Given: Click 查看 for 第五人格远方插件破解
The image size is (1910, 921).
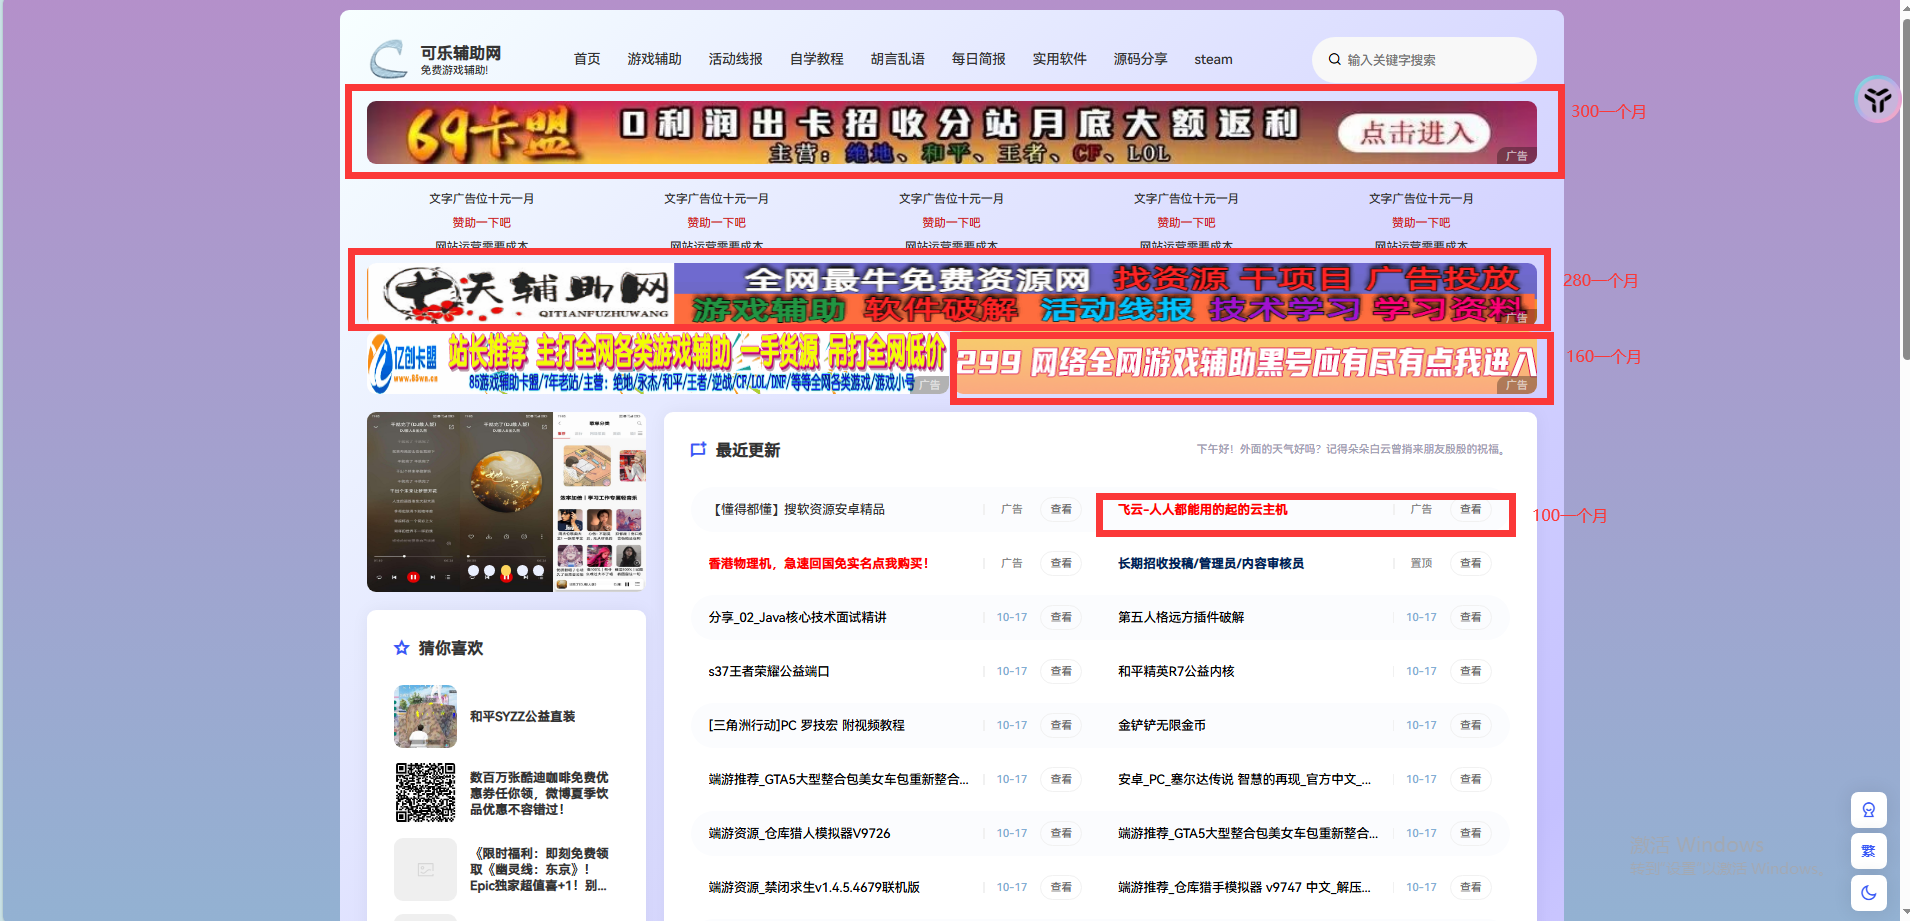Looking at the screenshot, I should [1470, 617].
